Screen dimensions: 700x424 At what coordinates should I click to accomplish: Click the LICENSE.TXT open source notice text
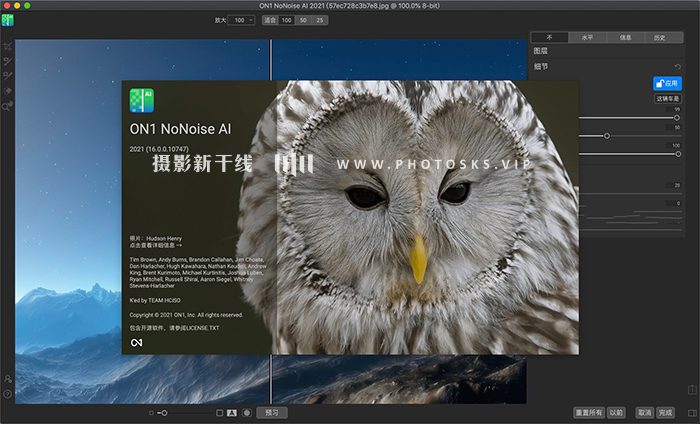tap(175, 328)
